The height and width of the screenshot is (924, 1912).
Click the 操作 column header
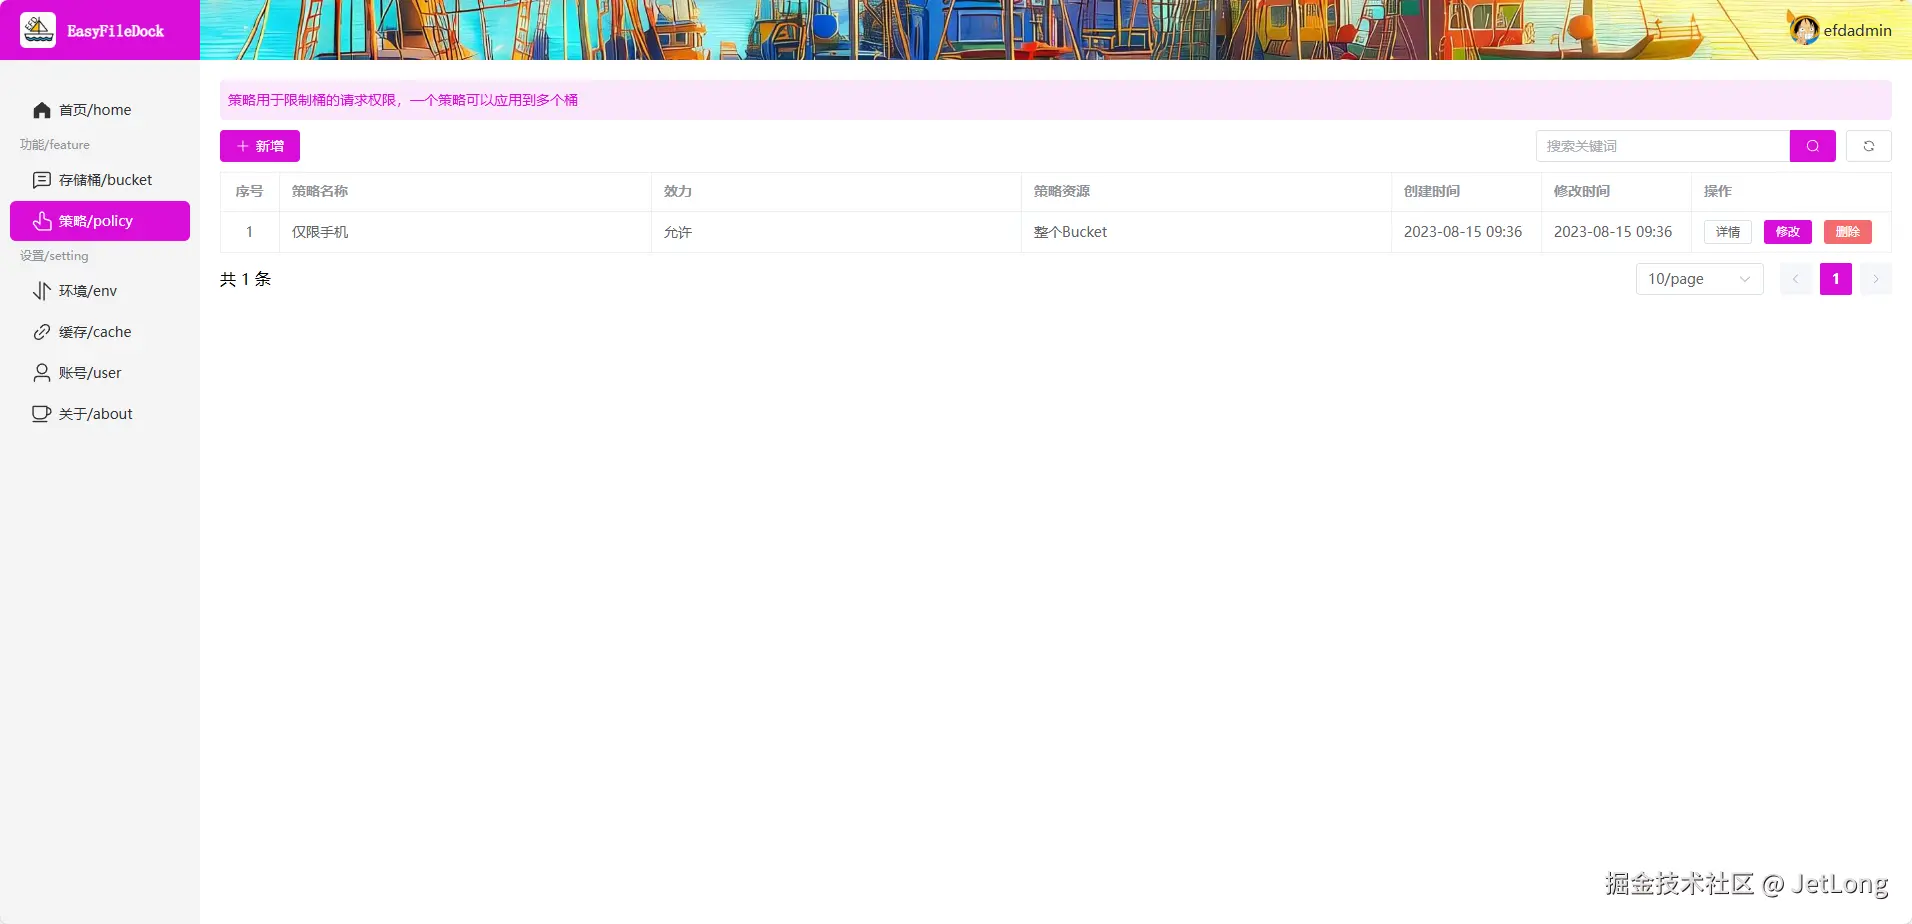[x=1791, y=191]
